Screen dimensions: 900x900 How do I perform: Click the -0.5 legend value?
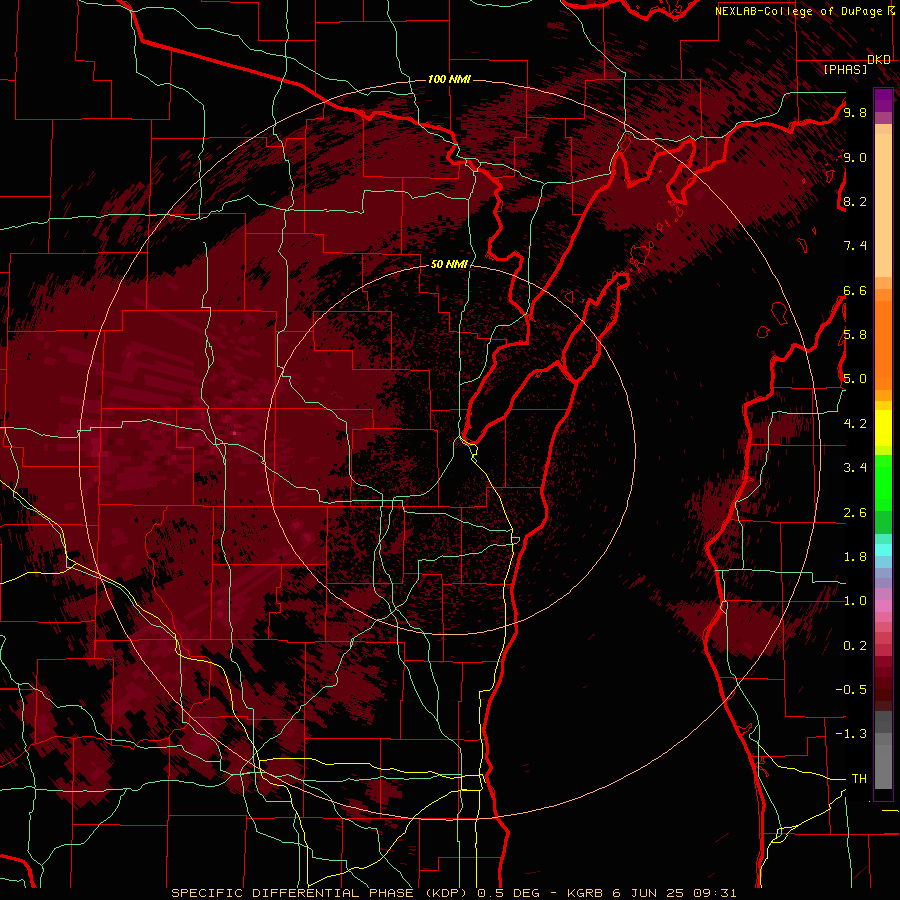coord(851,690)
